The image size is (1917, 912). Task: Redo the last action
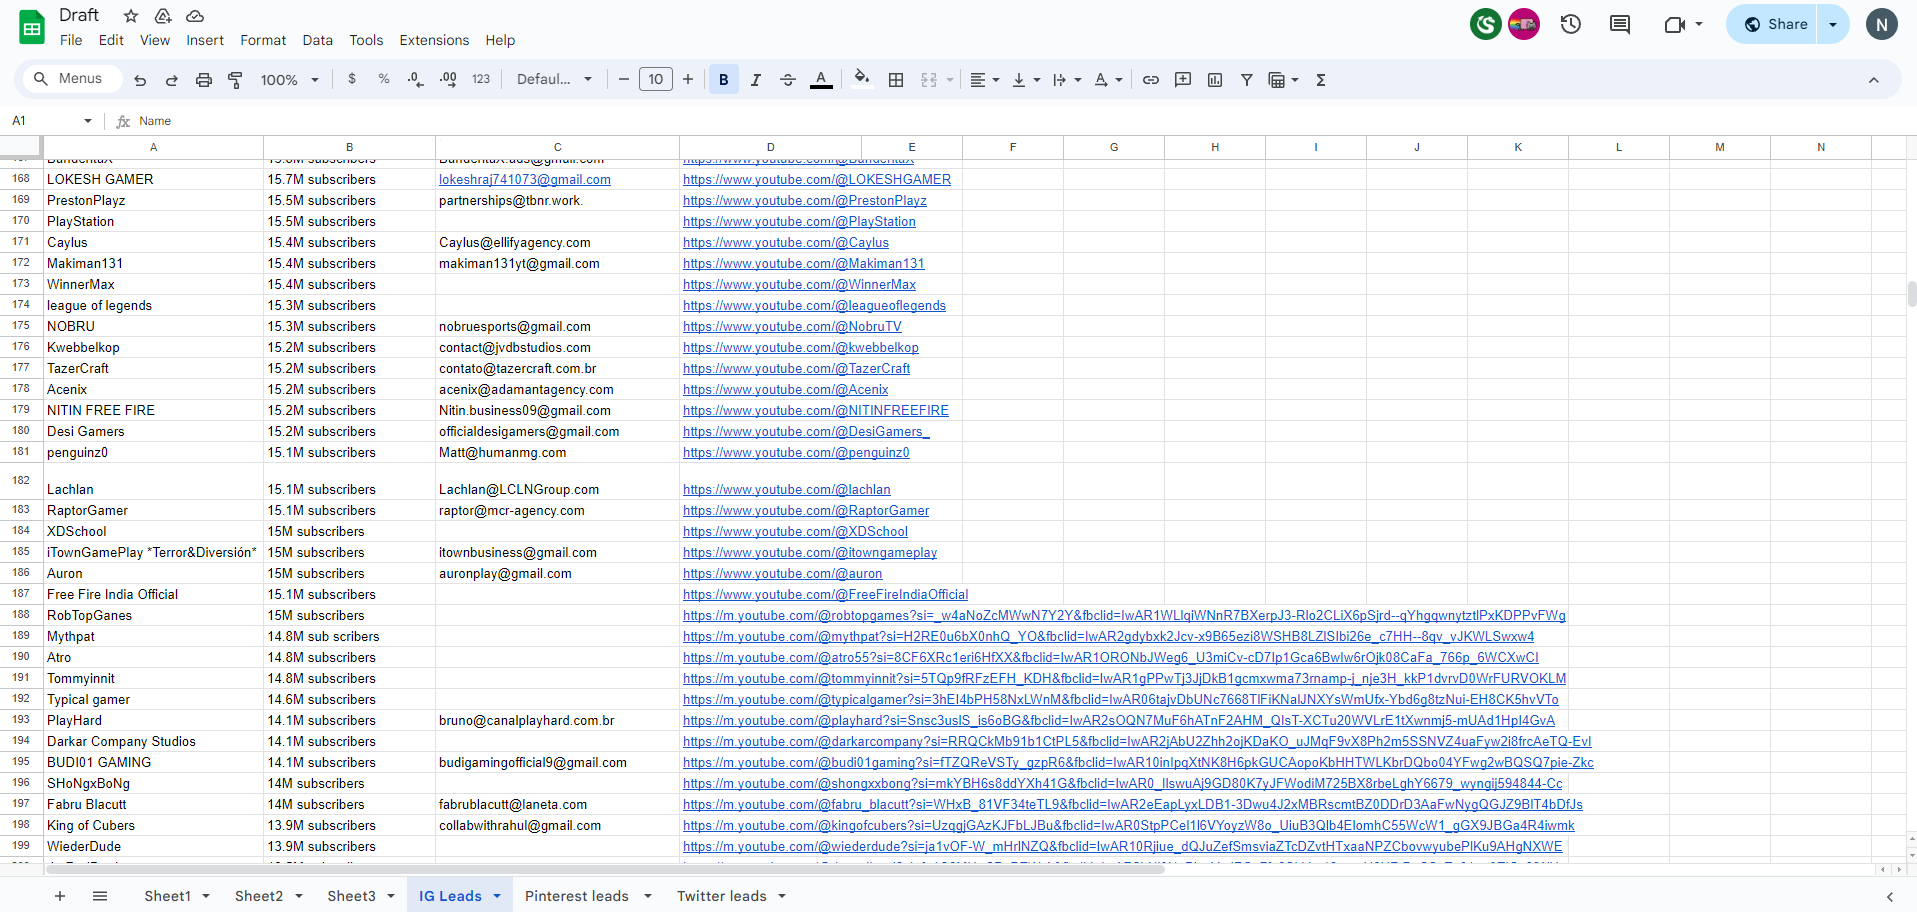[172, 80]
